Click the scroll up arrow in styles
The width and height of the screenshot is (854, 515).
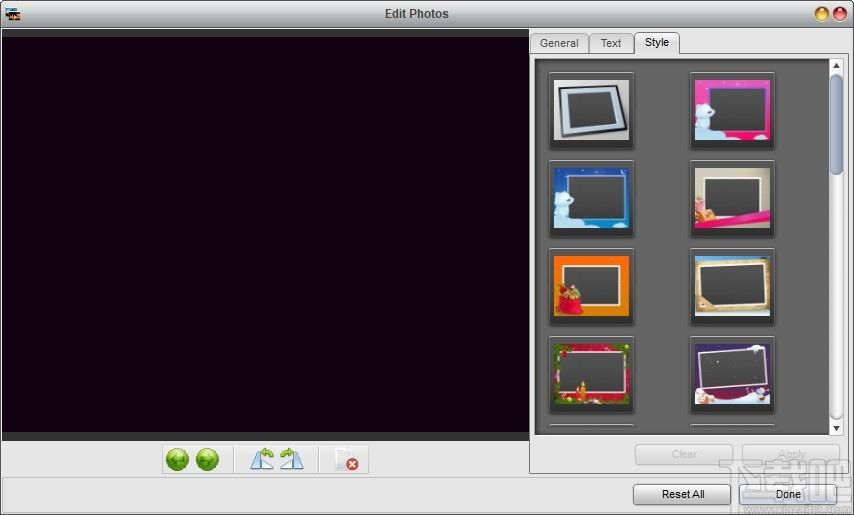[837, 66]
